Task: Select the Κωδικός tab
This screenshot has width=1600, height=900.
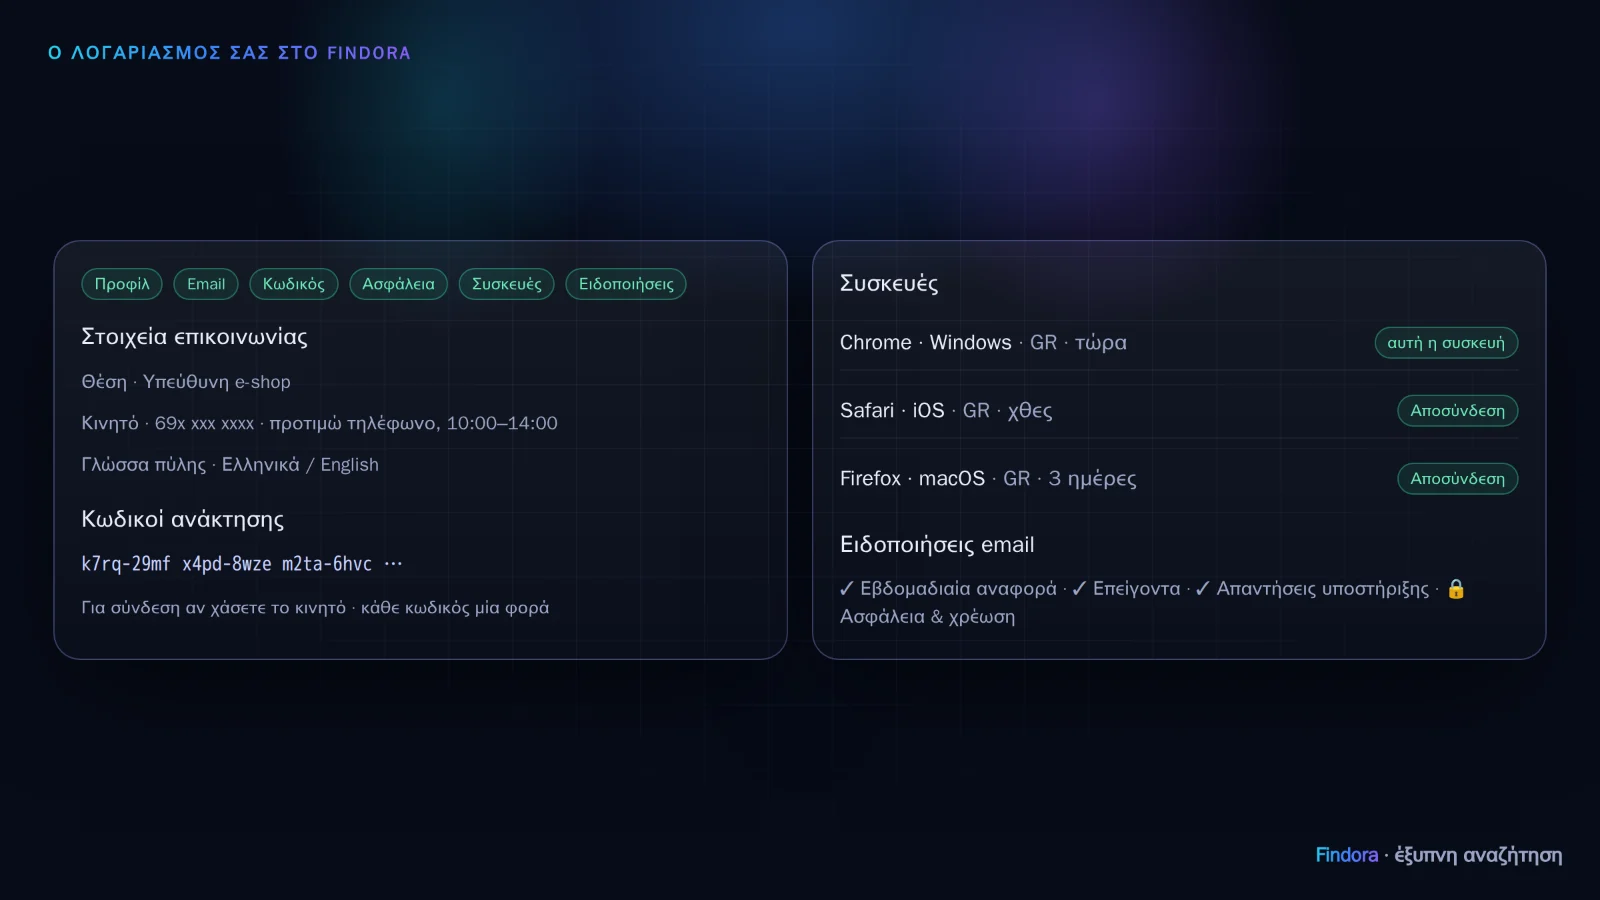Action: [x=294, y=284]
